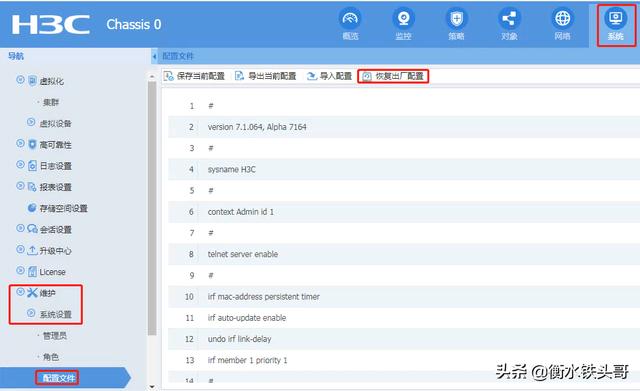The height and width of the screenshot is (391, 640).
Task: Click 导入配置 to import configuration
Action: click(329, 76)
